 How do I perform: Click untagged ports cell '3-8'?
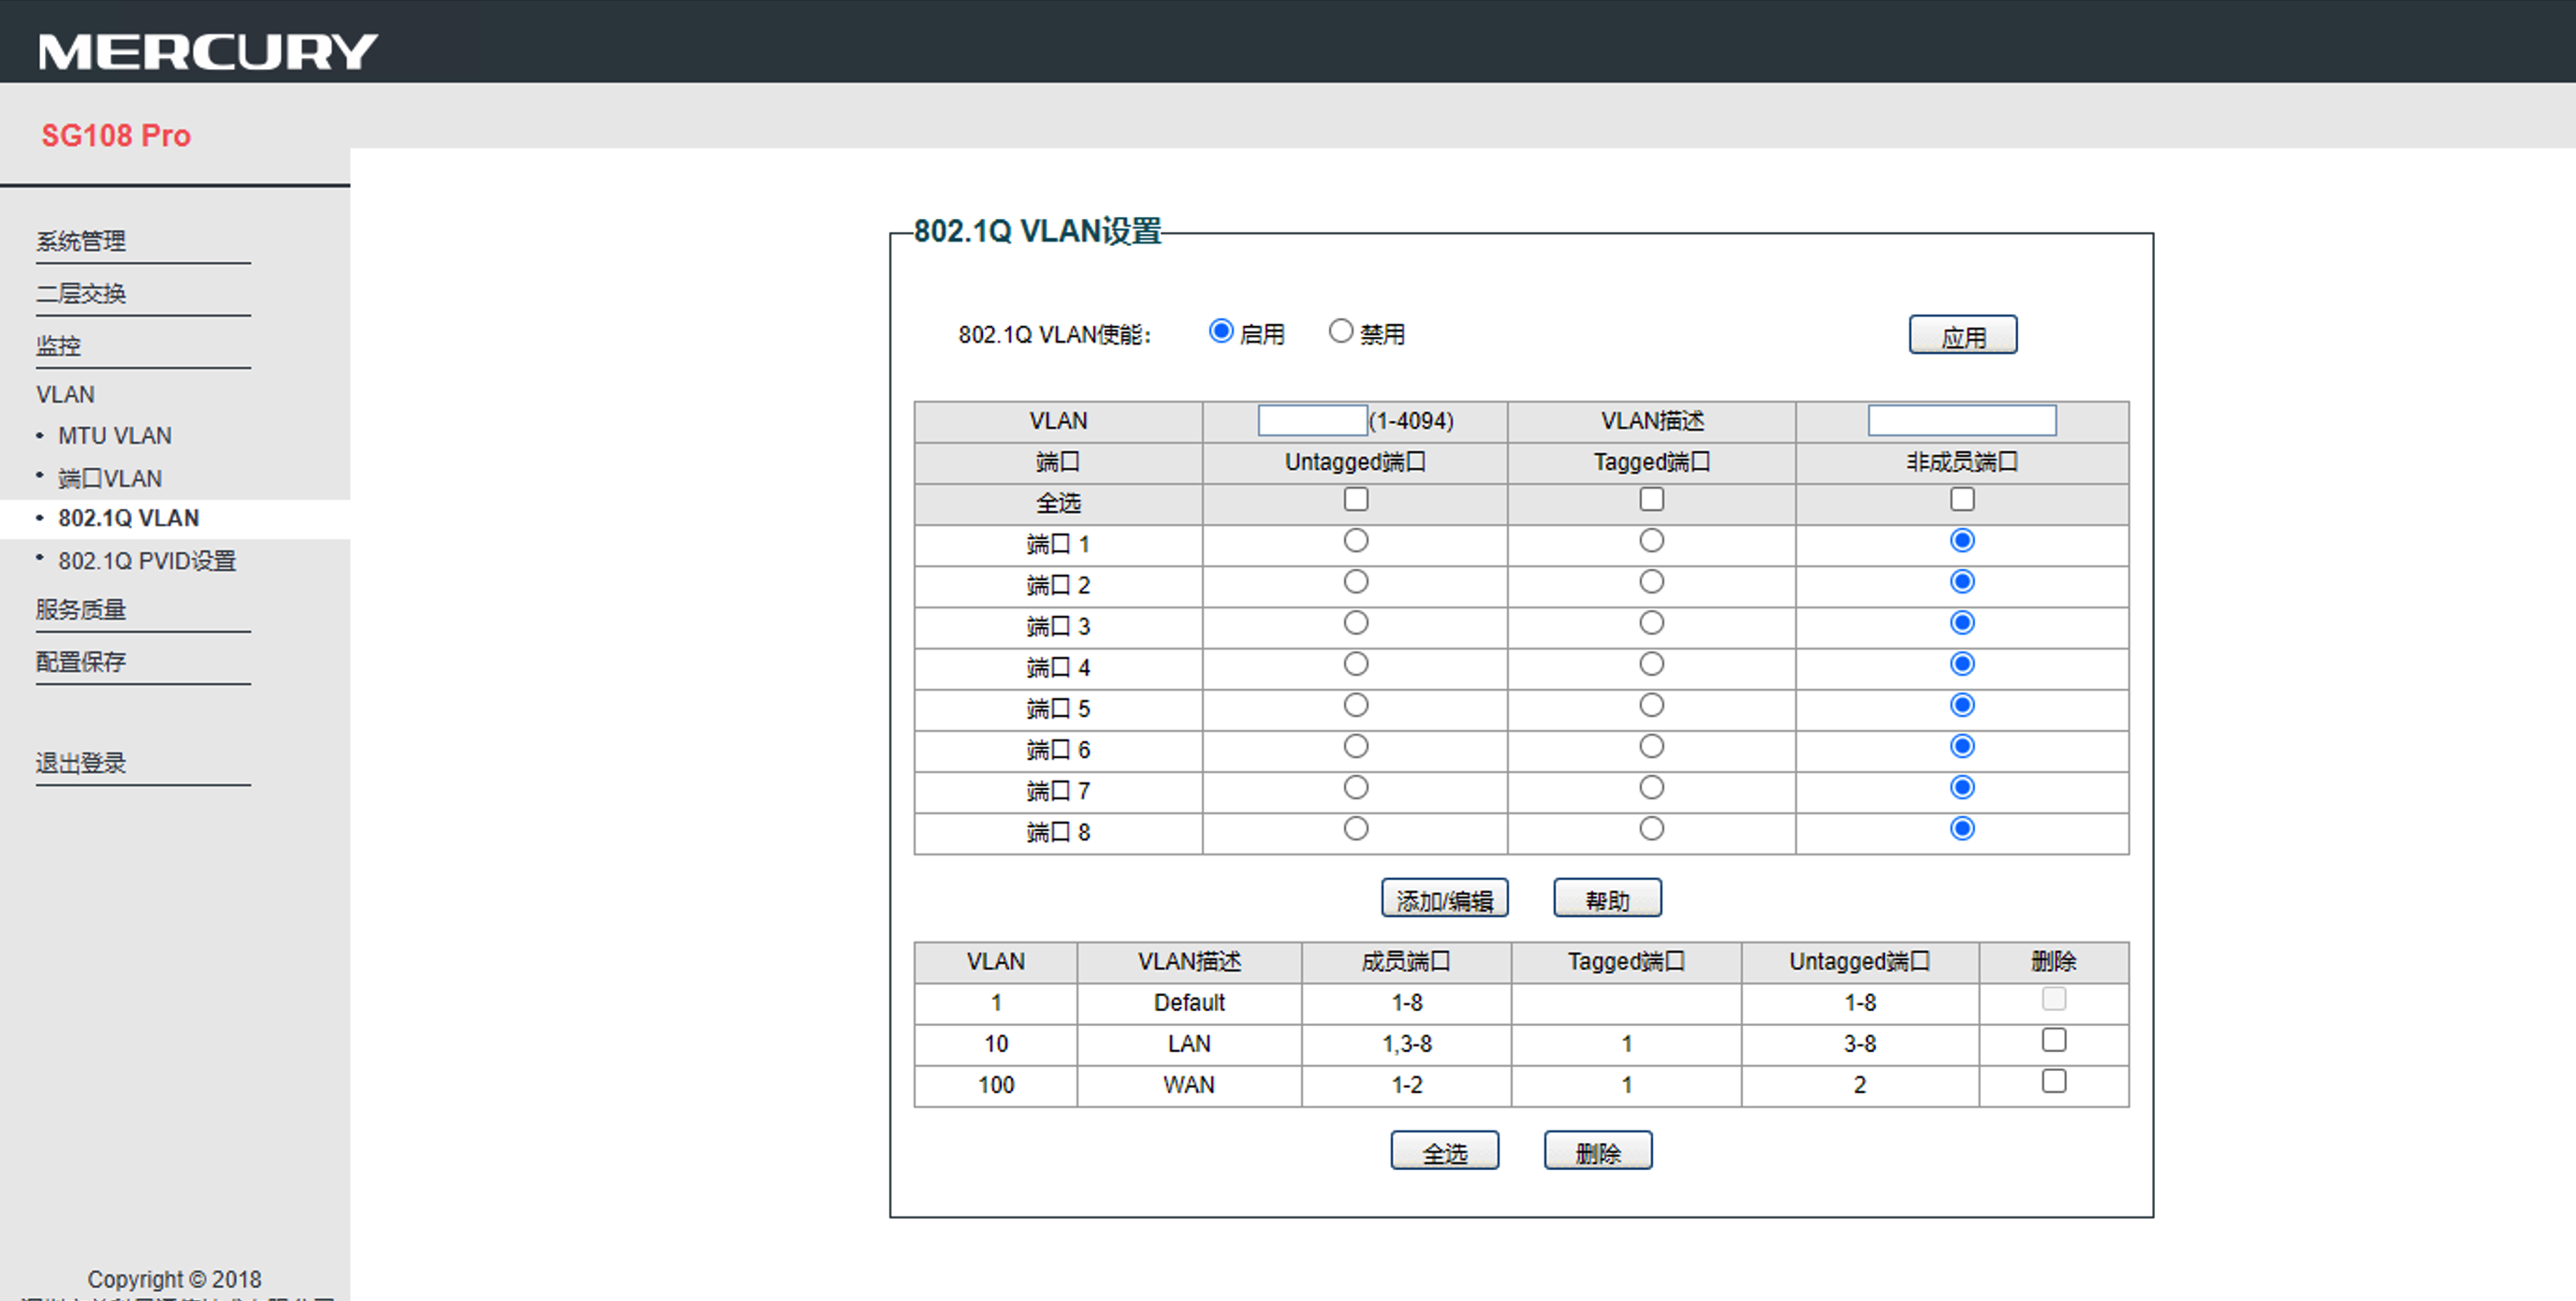point(1860,1044)
